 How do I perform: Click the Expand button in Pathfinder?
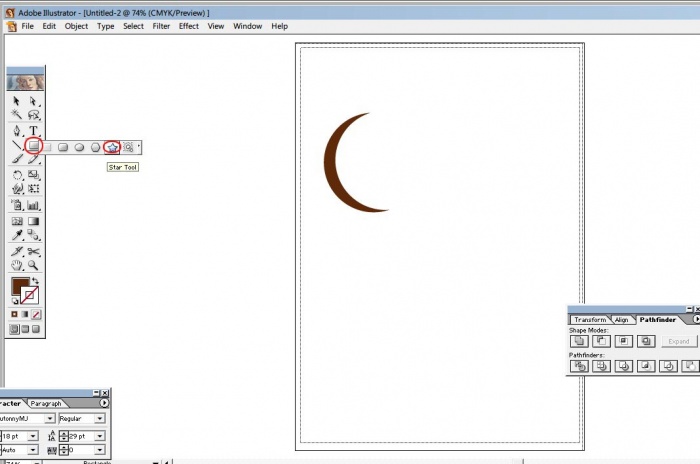pos(679,341)
